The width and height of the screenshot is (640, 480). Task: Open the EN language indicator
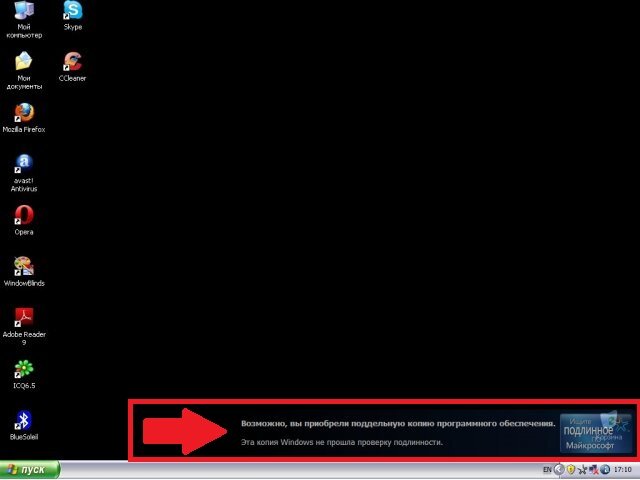point(547,470)
